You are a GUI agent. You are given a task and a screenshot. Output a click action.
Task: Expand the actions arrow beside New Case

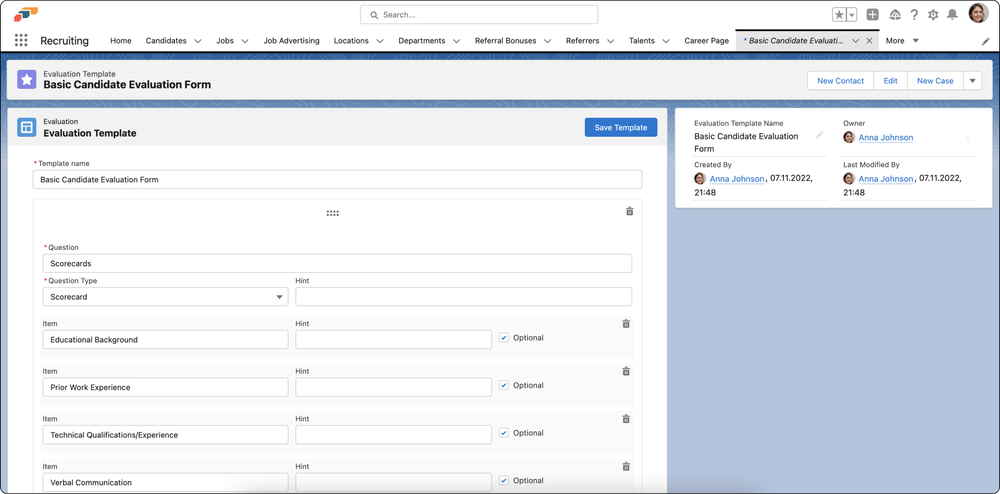(x=972, y=81)
